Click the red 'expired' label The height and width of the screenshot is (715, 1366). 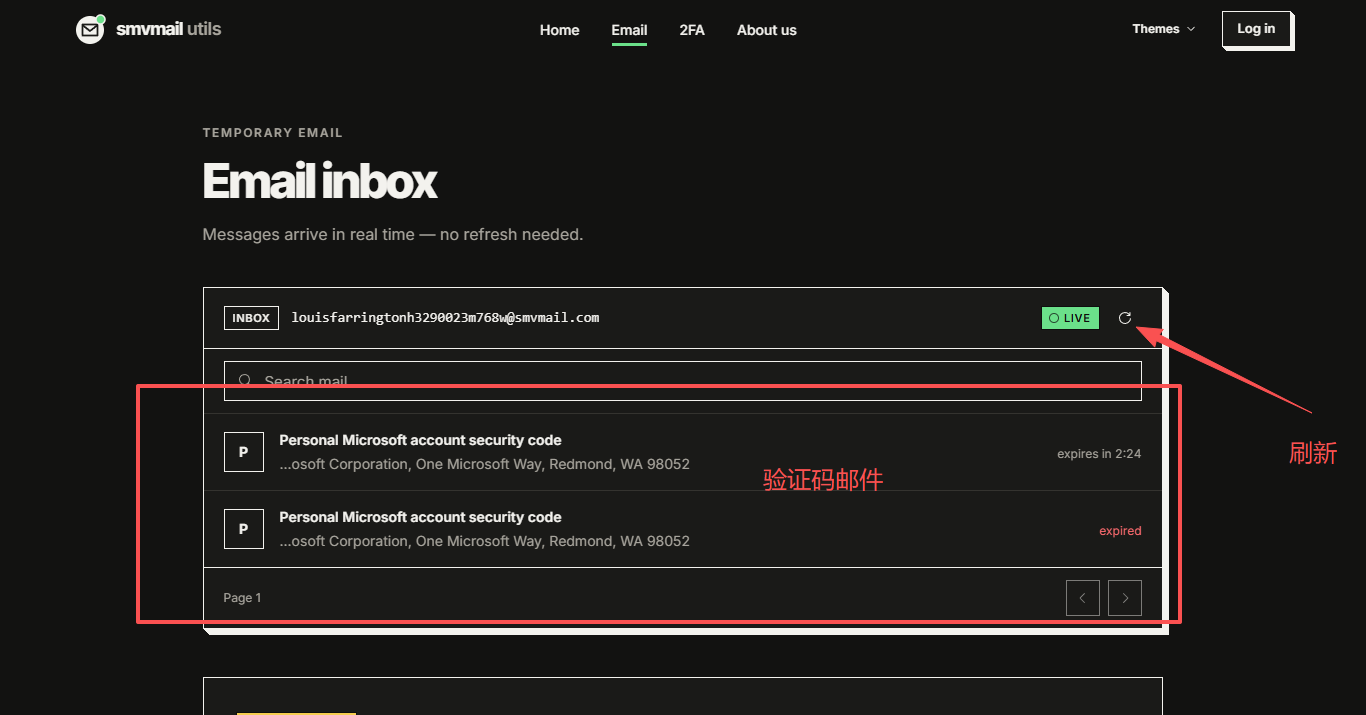tap(1120, 531)
